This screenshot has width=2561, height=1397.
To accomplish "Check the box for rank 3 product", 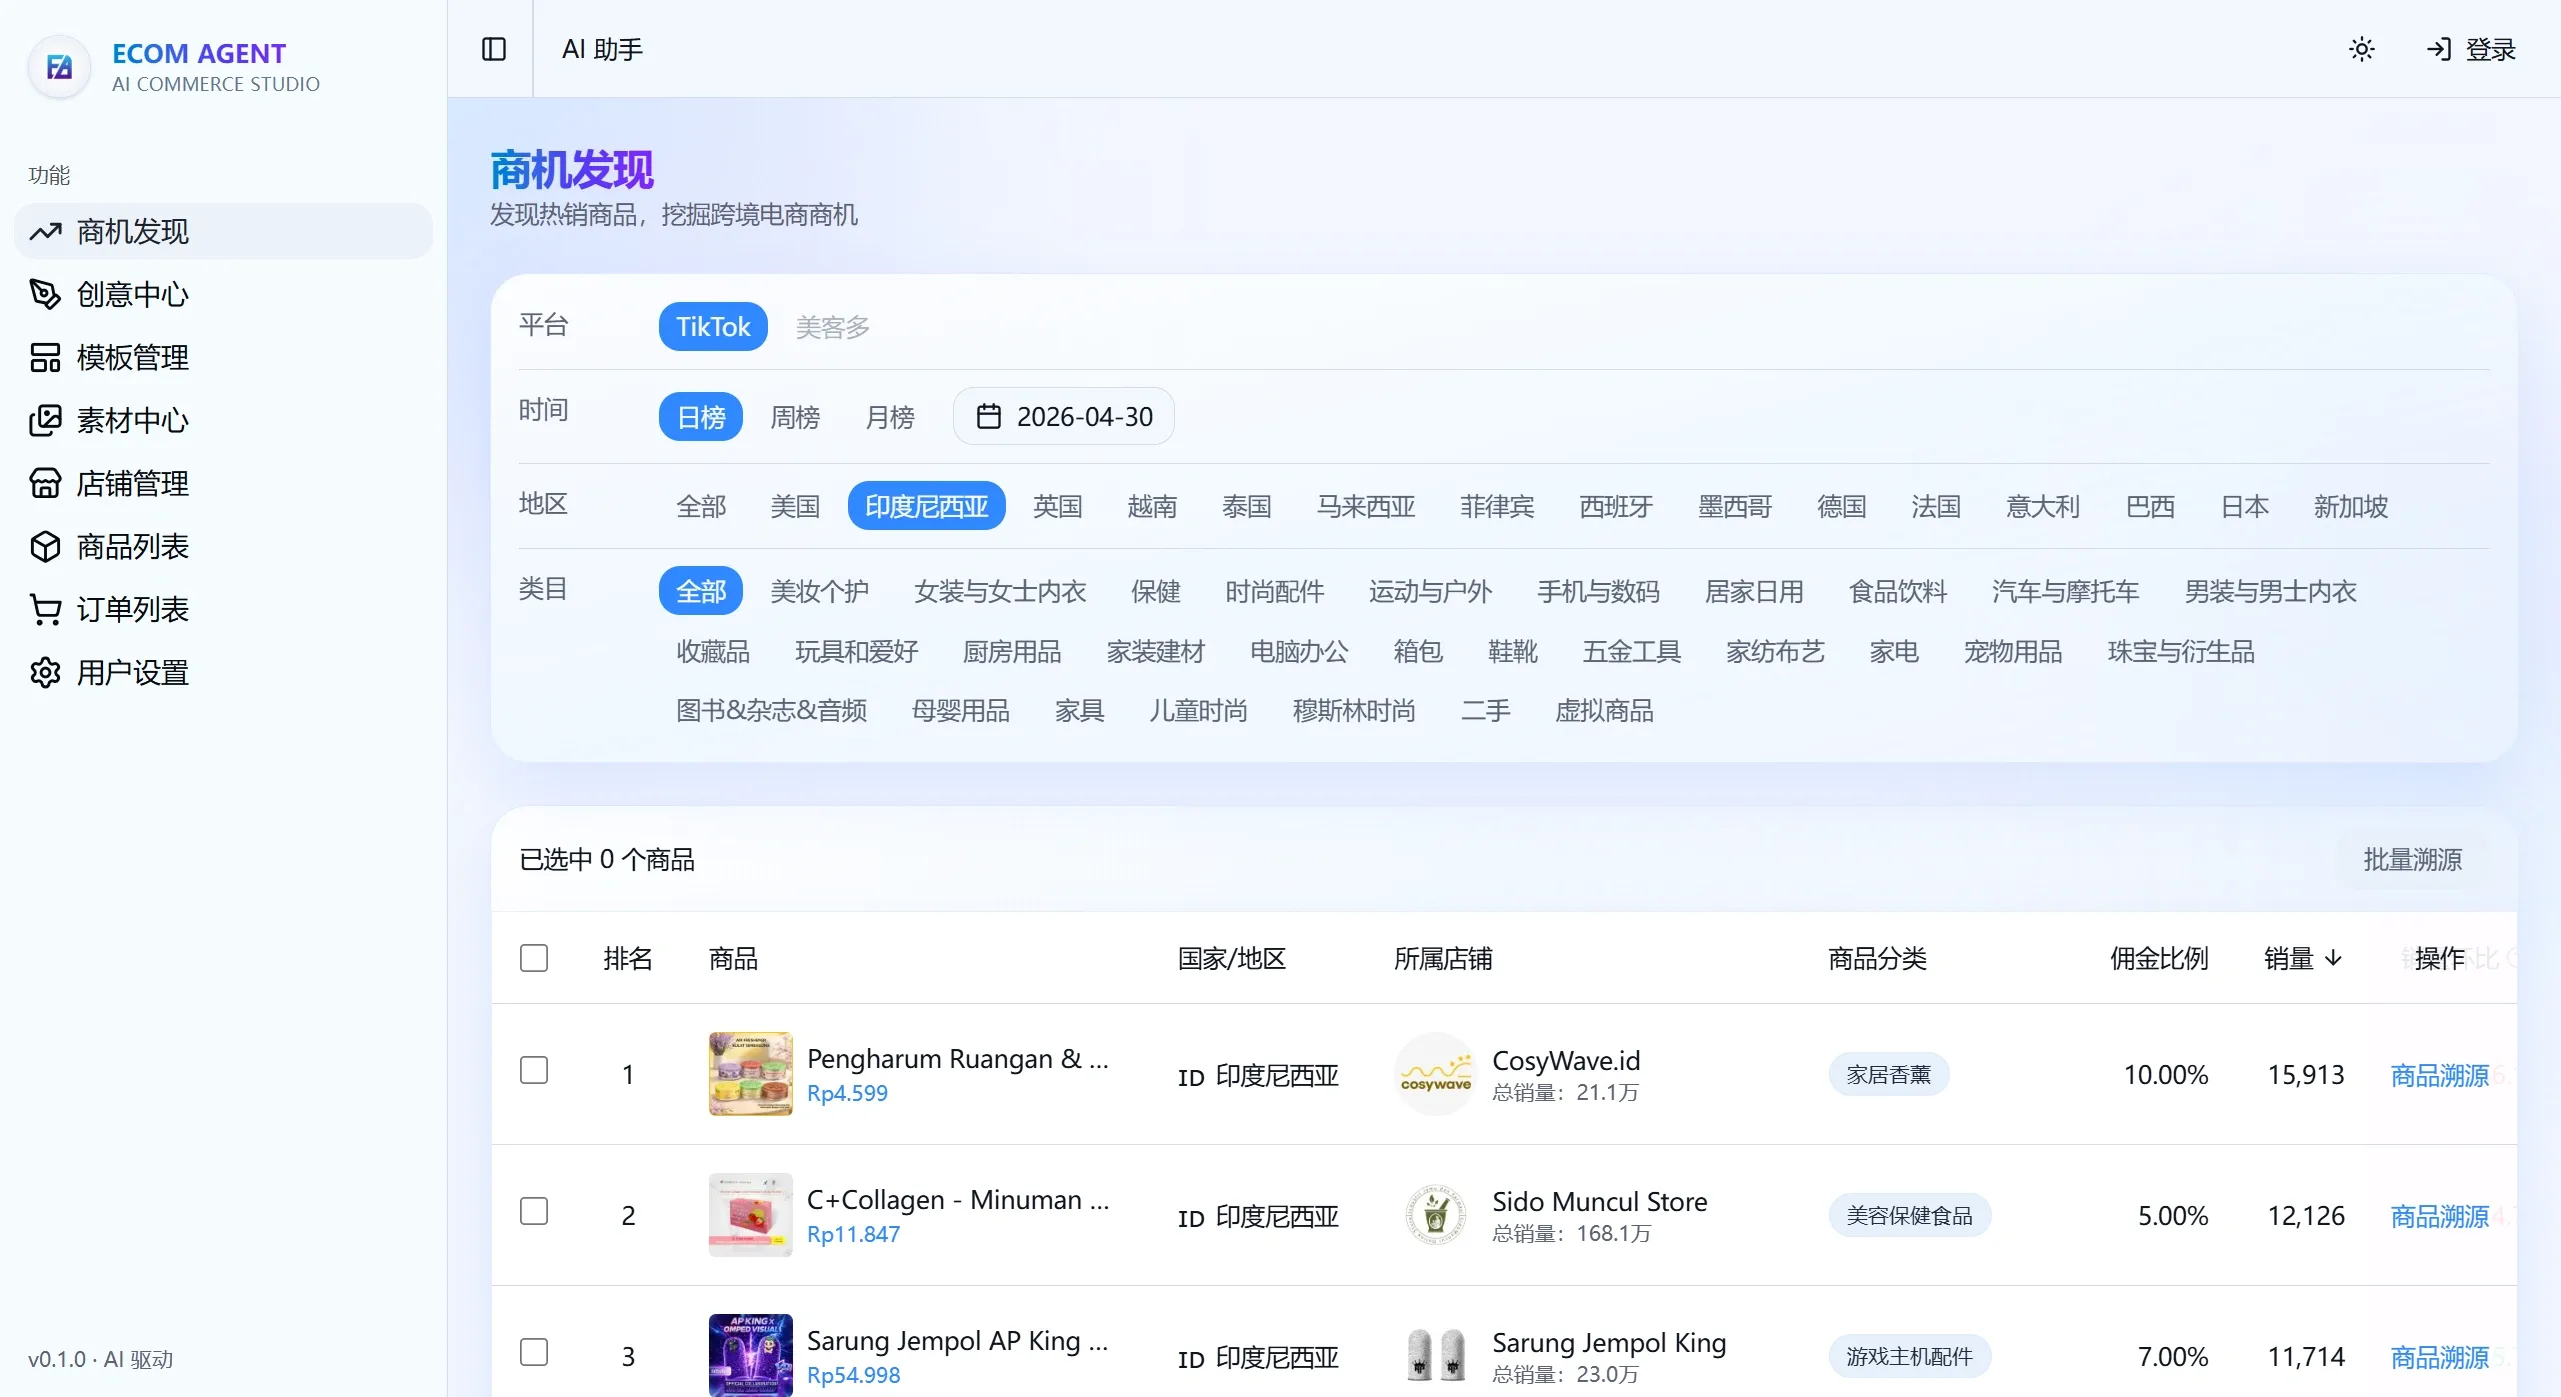I will 534,1352.
